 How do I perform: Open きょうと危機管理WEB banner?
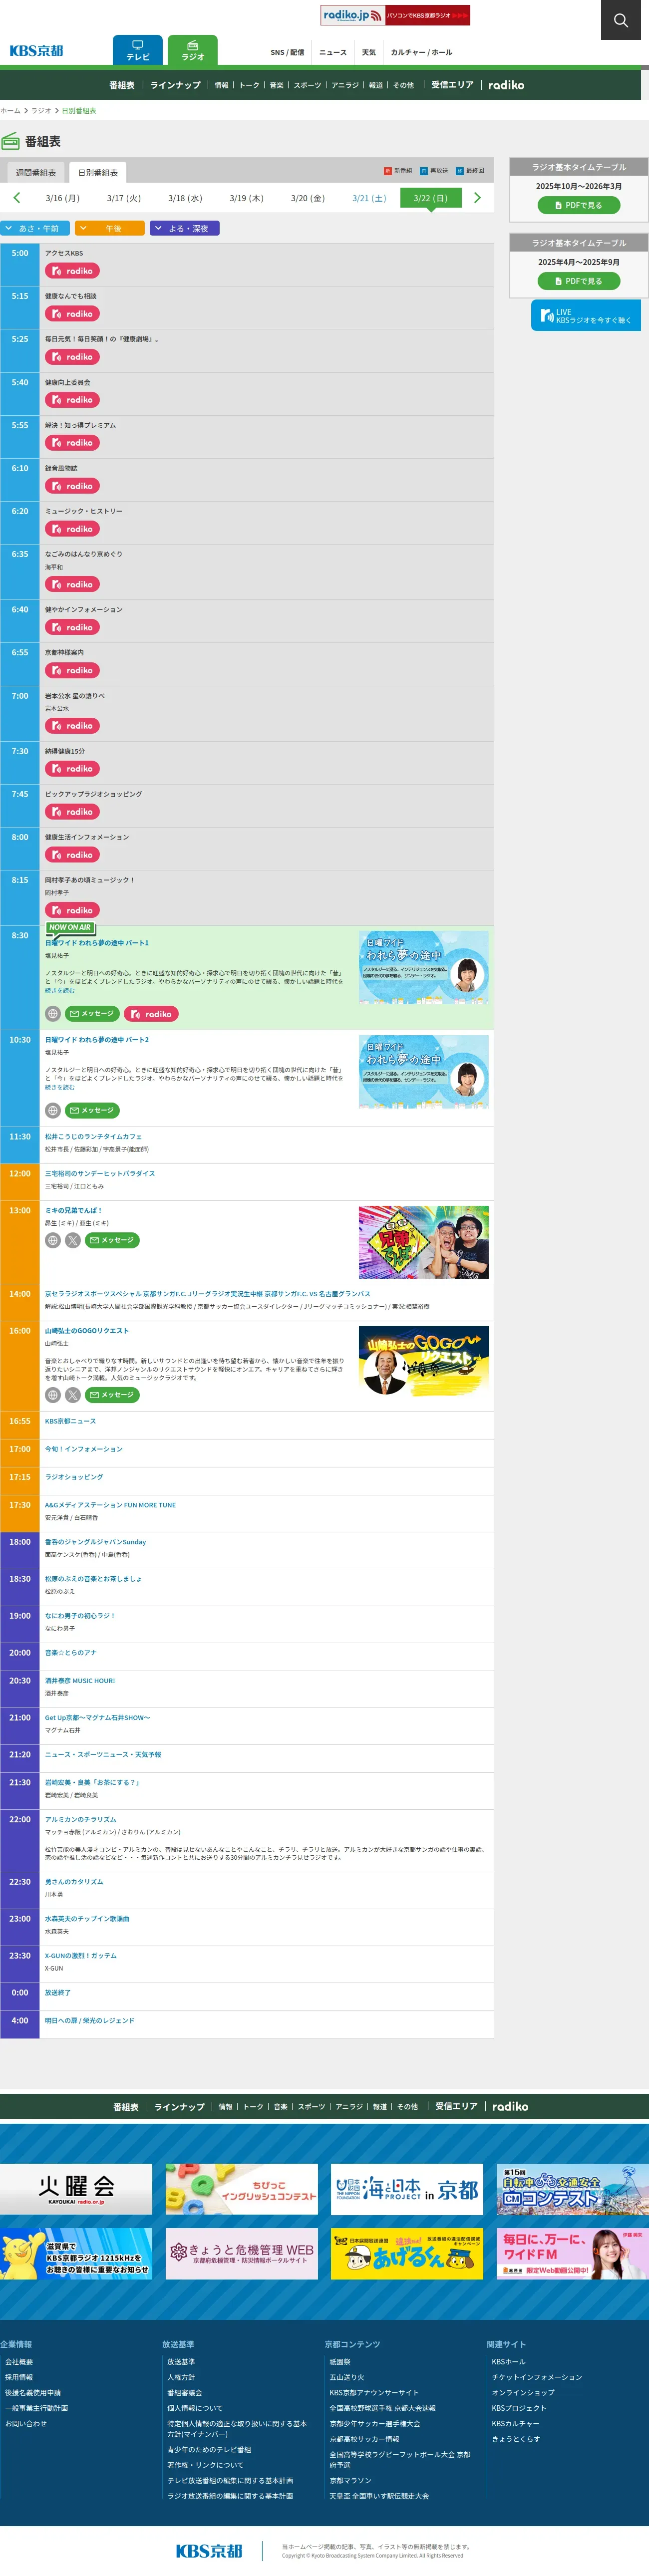(241, 2254)
